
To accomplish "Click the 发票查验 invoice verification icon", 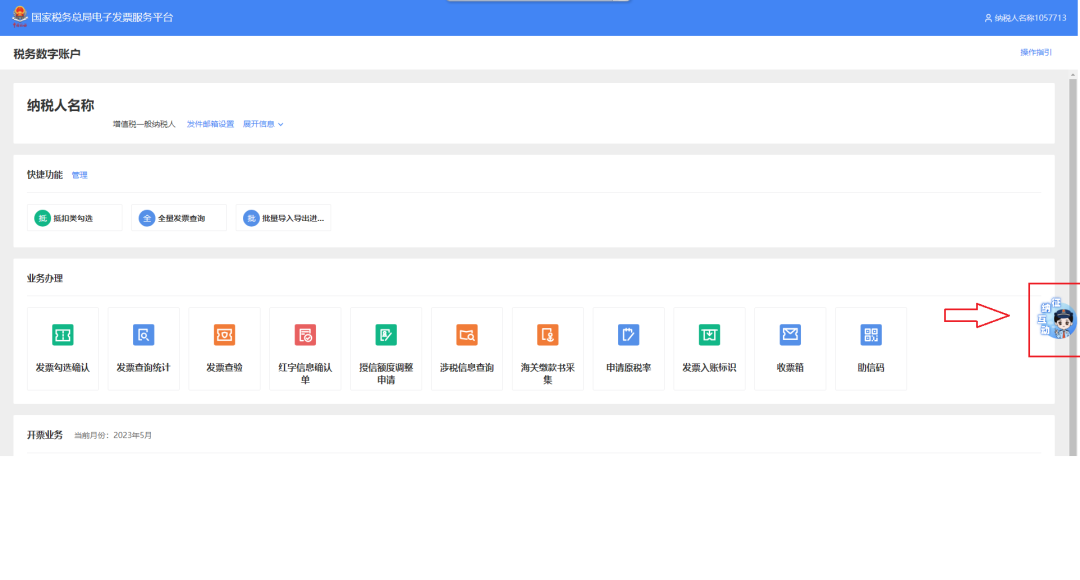I will [225, 335].
